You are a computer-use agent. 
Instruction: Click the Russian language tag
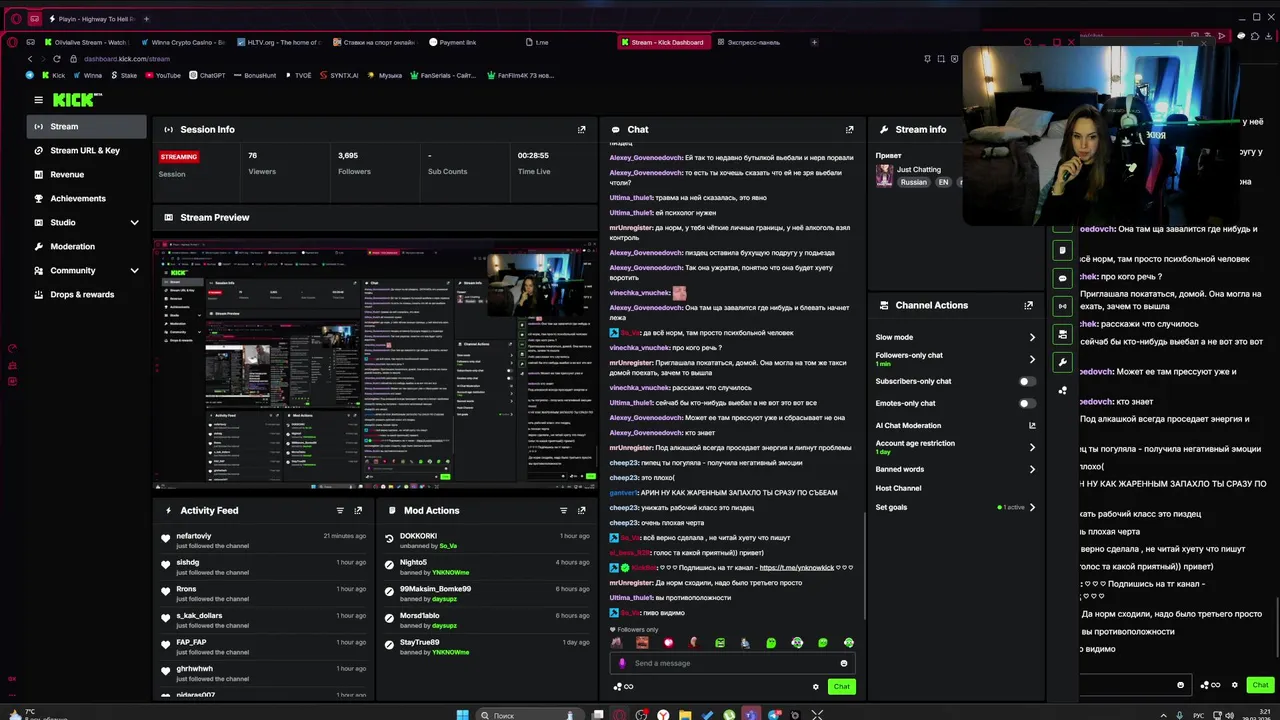[x=913, y=182]
